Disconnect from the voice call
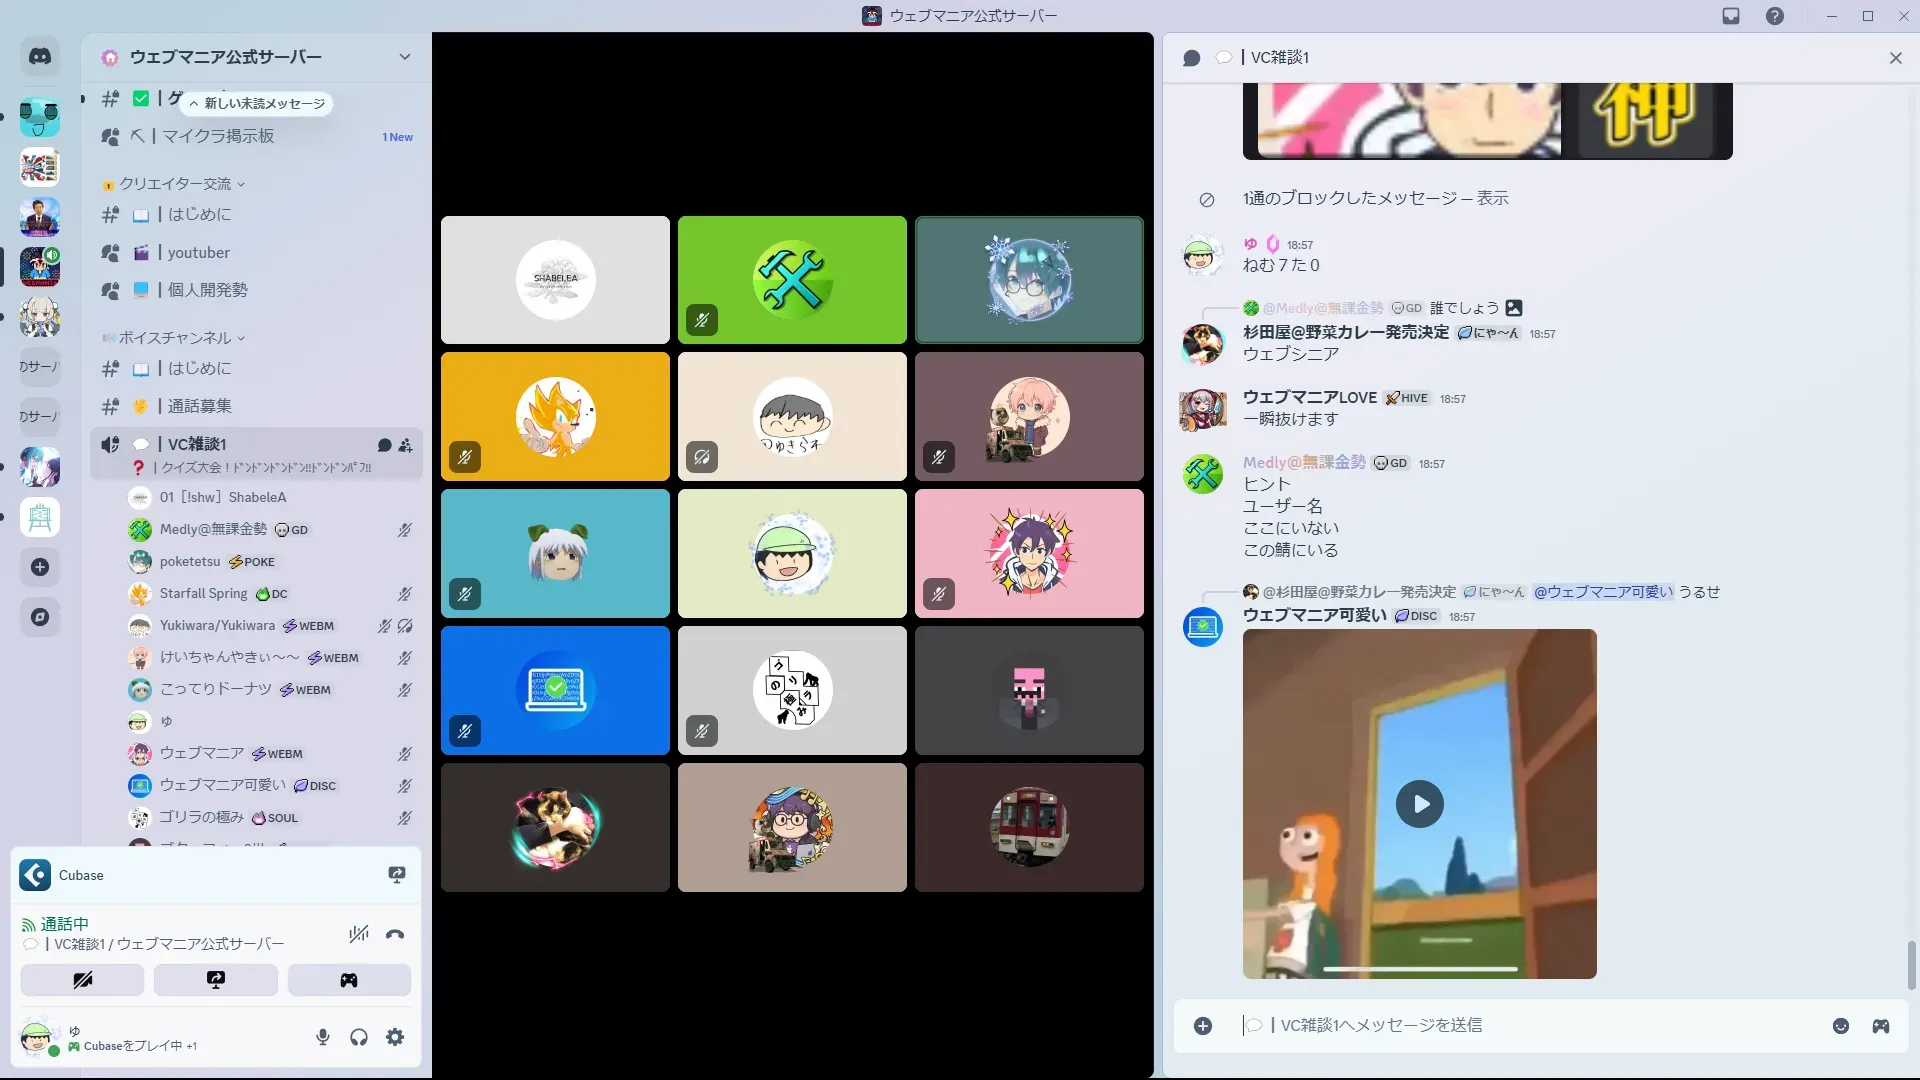This screenshot has height=1080, width=1920. click(395, 935)
